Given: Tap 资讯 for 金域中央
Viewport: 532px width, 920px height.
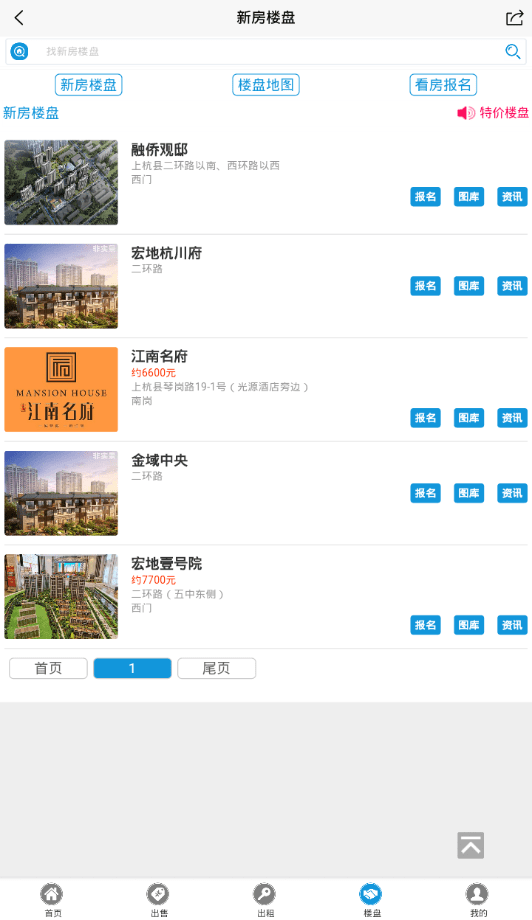Looking at the screenshot, I should coord(512,493).
